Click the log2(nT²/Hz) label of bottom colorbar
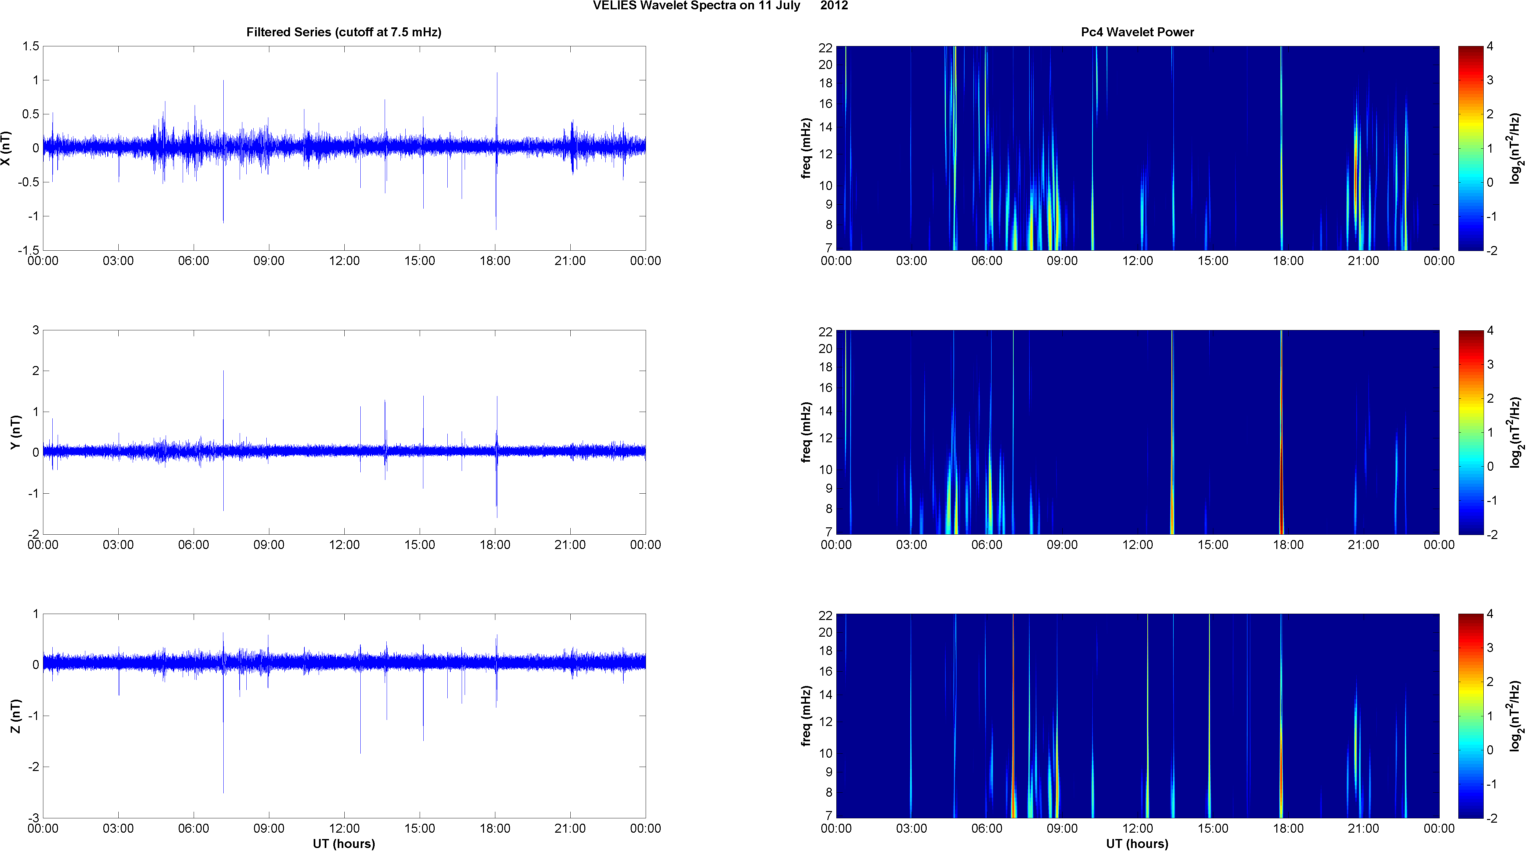 point(1516,716)
